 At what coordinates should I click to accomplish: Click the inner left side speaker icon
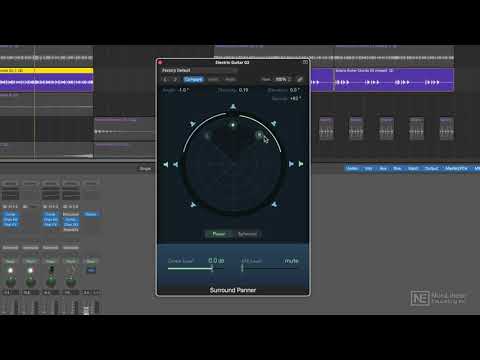pyautogui.click(x=175, y=164)
